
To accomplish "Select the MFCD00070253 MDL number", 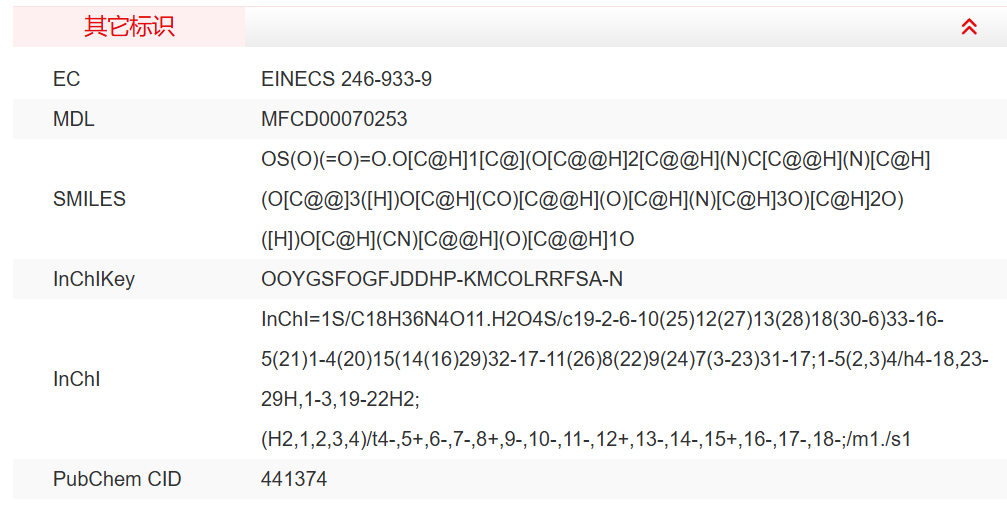I will (334, 119).
